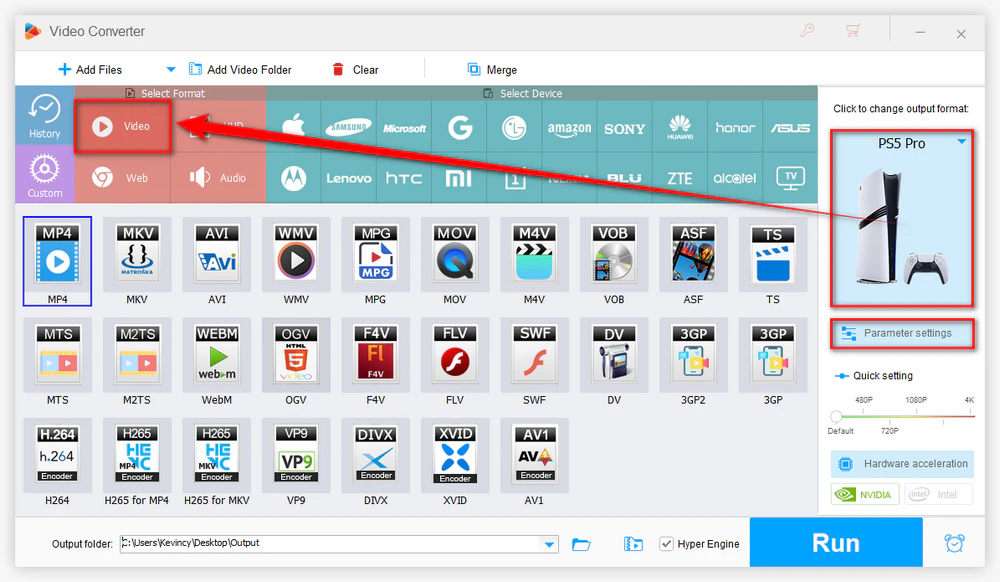Open the Google device category
The width and height of the screenshot is (1000, 582).
459,126
